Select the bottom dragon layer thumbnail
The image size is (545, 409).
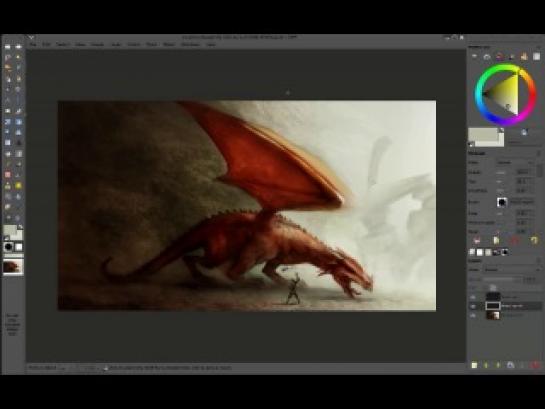click(493, 315)
